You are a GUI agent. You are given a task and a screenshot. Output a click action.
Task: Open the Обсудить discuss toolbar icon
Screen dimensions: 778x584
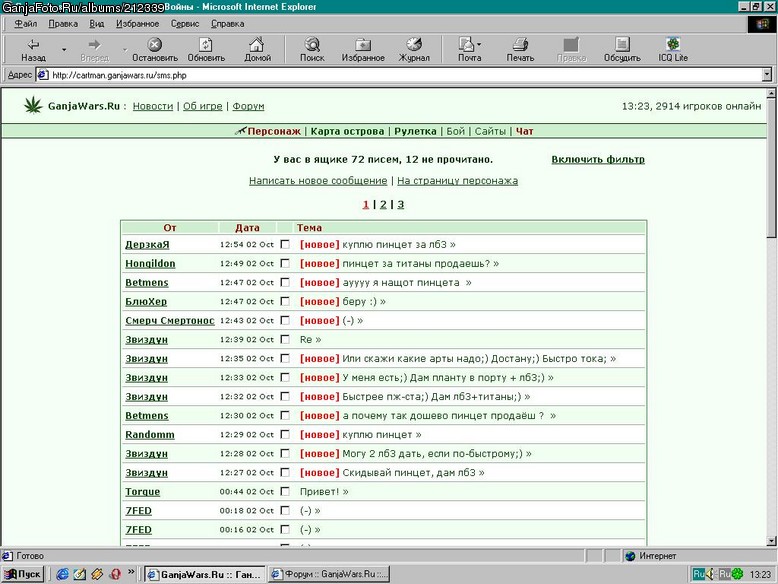[622, 50]
